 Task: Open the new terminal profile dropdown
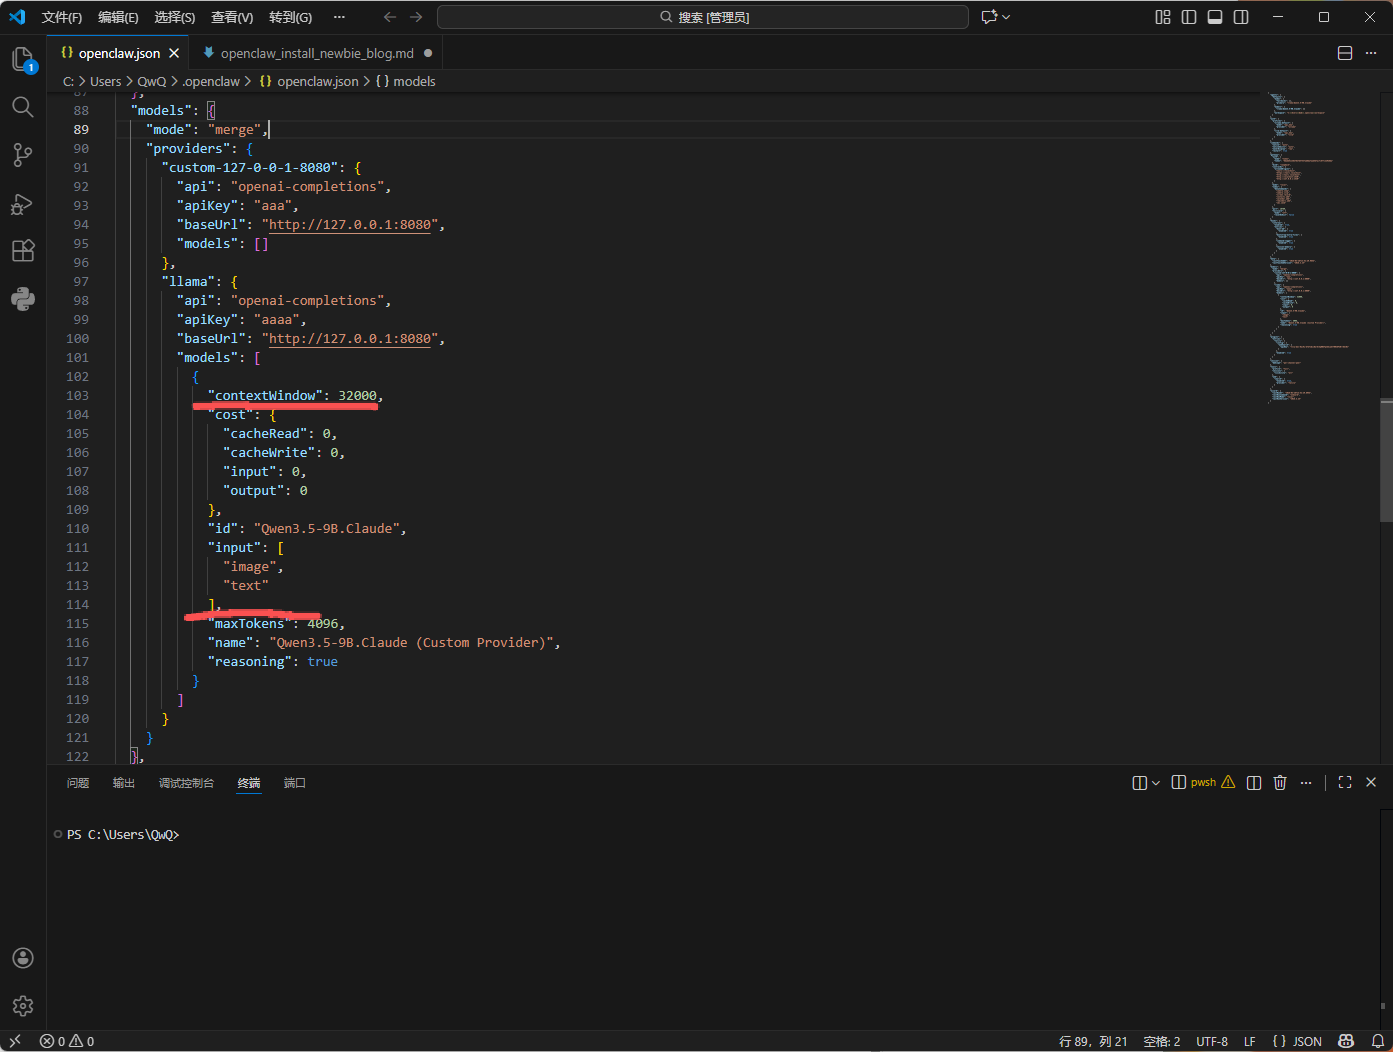tap(1156, 783)
